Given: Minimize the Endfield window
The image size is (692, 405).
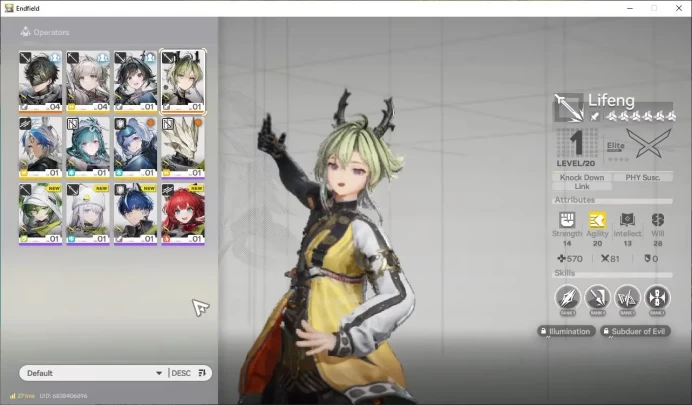Looking at the screenshot, I should click(630, 8).
